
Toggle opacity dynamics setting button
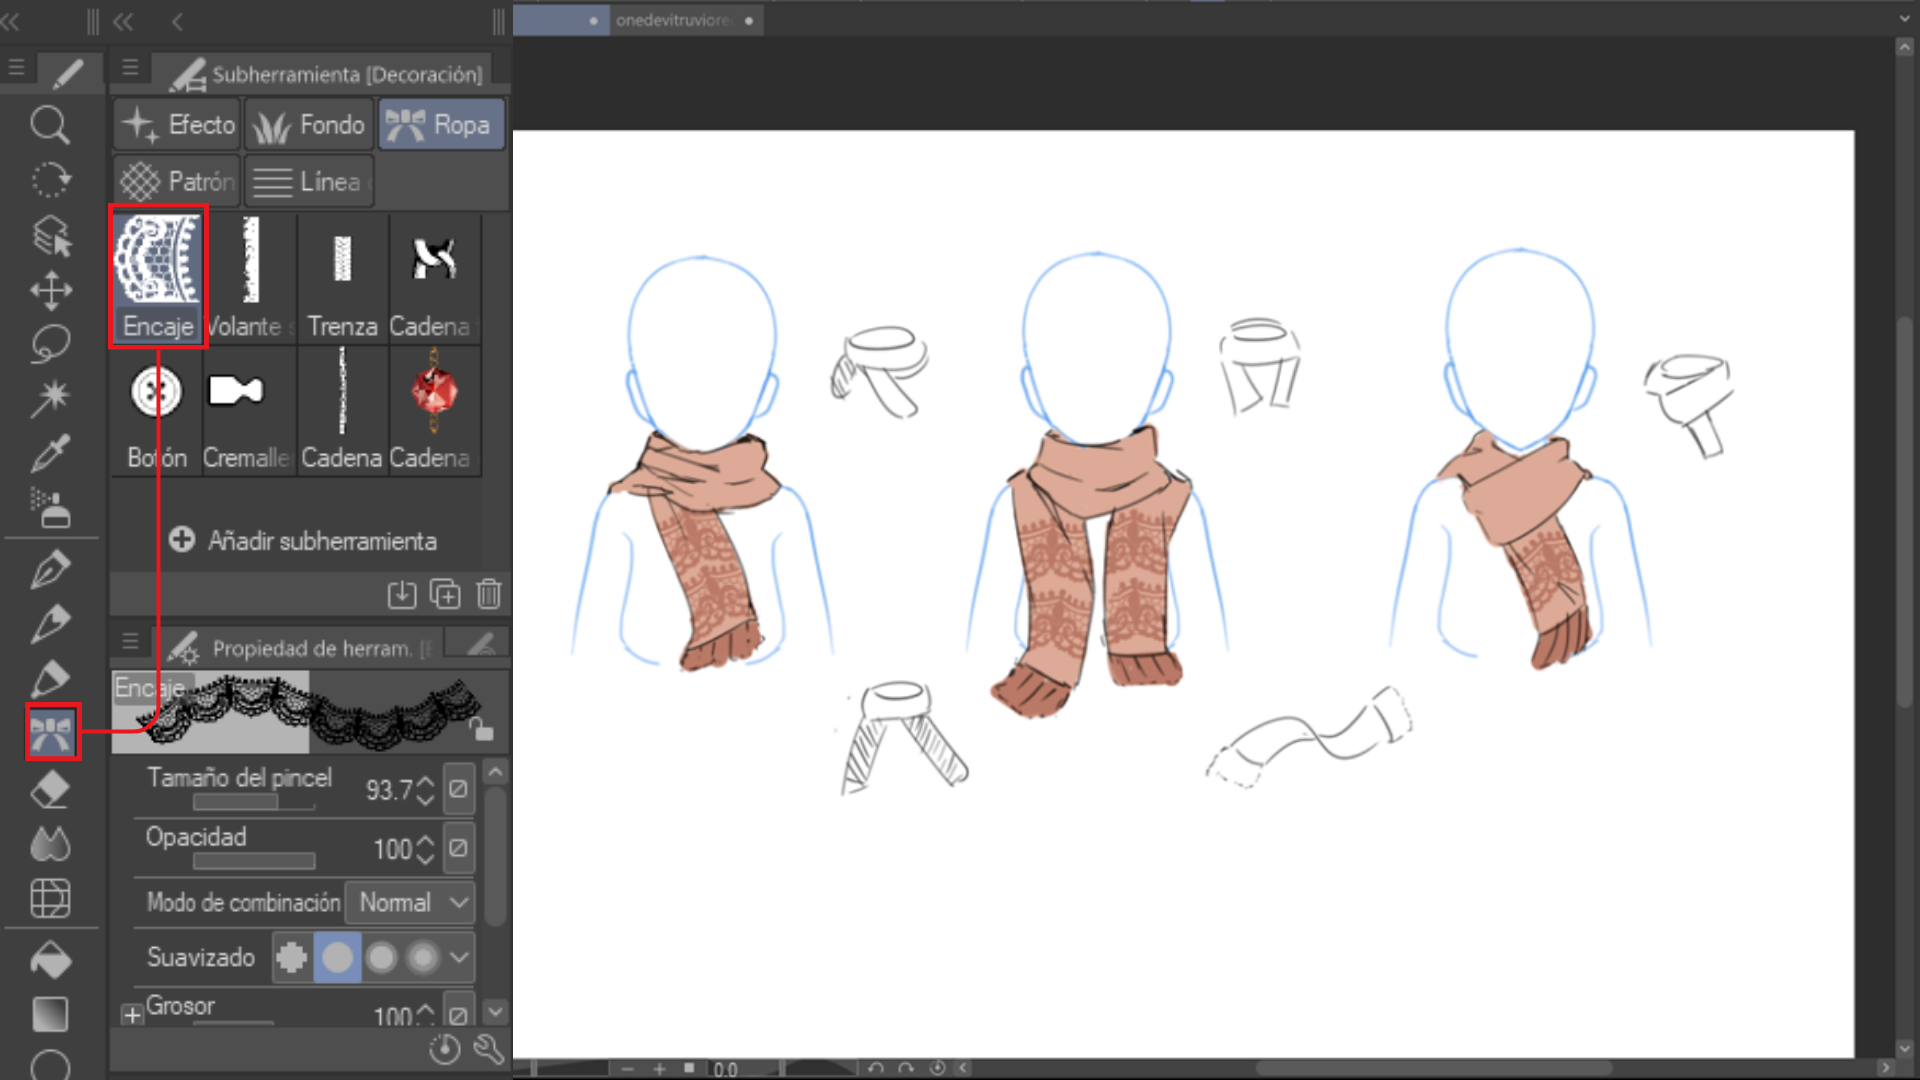[458, 848]
